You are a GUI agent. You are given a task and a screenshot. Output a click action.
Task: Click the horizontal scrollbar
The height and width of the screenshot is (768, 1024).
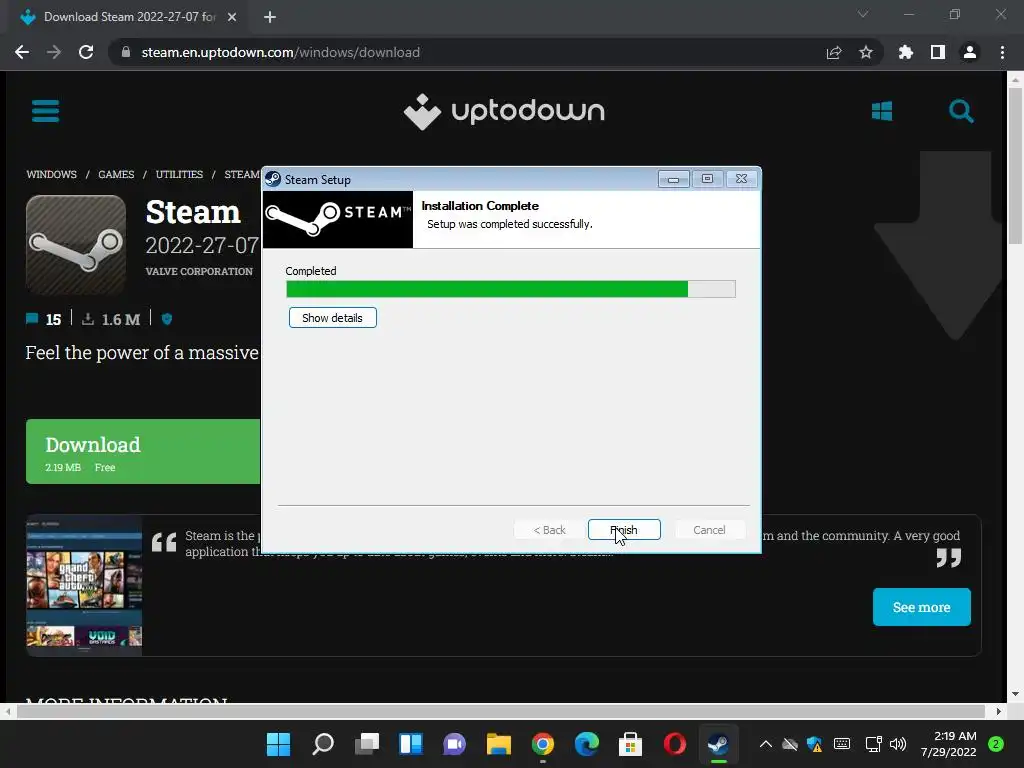[502, 711]
